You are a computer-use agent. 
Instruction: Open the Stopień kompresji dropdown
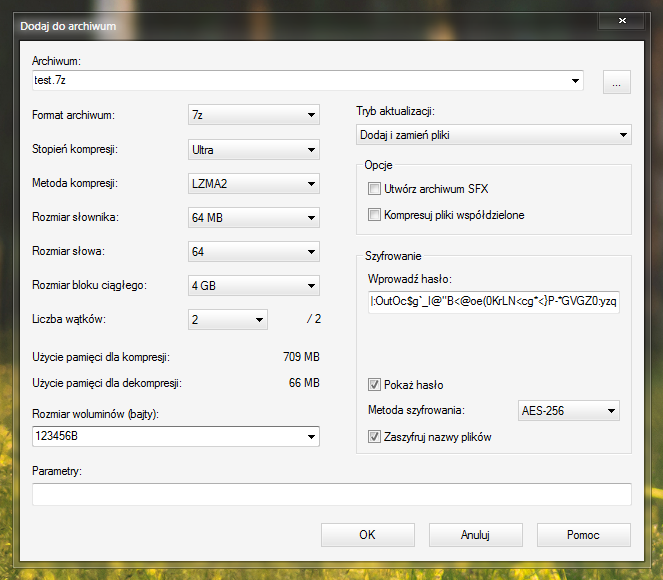pyautogui.click(x=254, y=150)
